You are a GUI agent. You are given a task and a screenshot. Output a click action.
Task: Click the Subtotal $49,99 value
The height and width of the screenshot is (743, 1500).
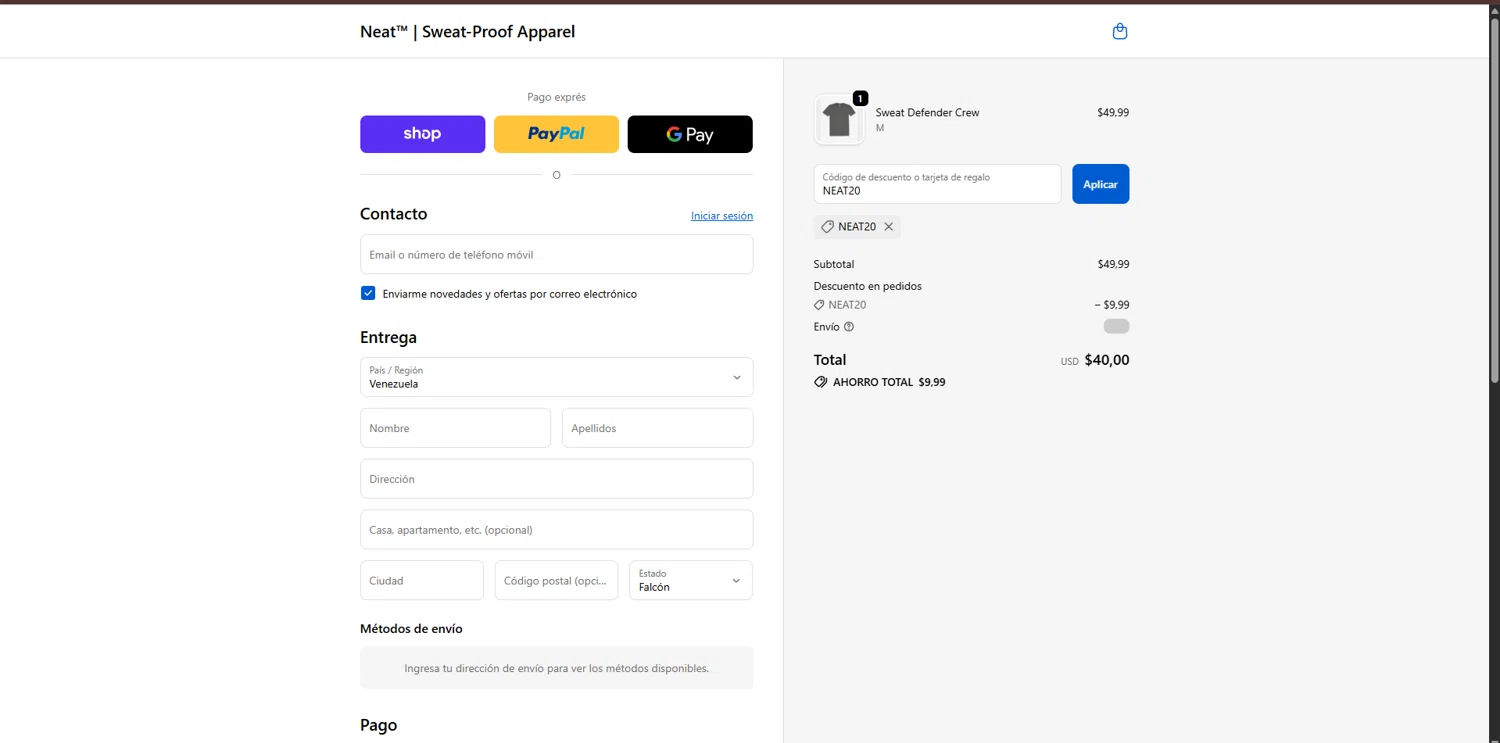1113,265
